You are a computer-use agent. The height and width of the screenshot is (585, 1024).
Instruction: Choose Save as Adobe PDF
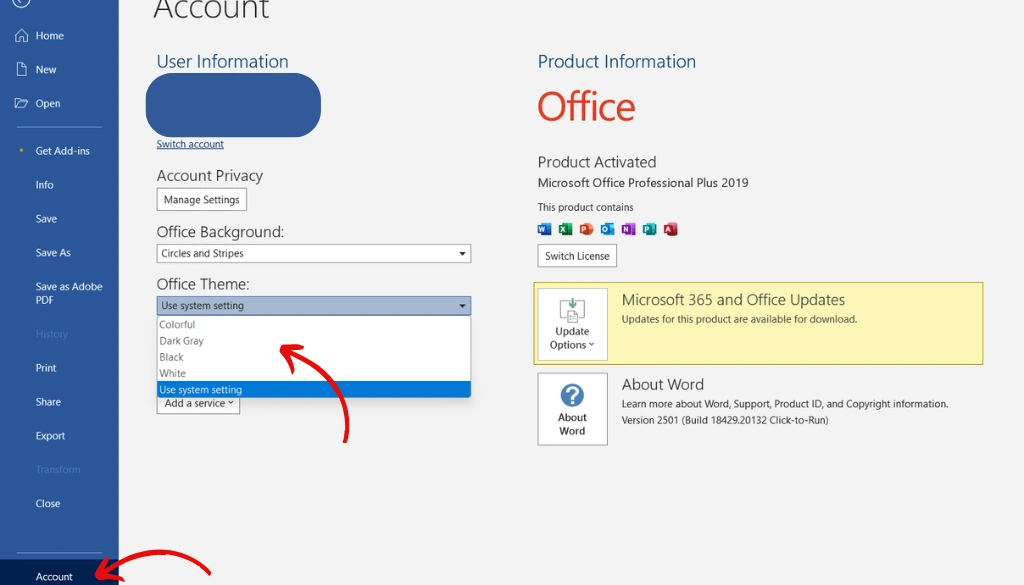click(69, 293)
